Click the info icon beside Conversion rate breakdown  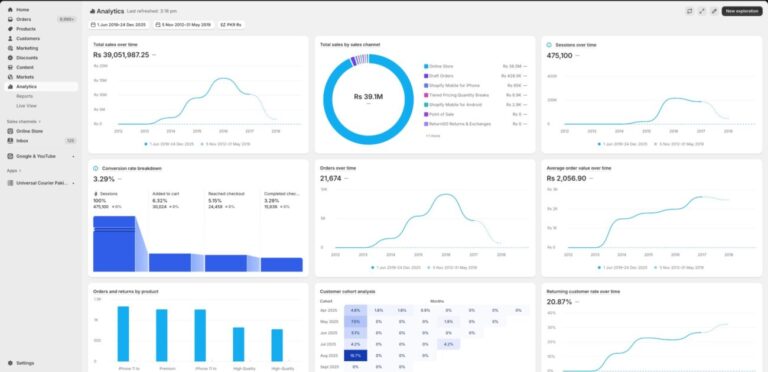(96, 168)
